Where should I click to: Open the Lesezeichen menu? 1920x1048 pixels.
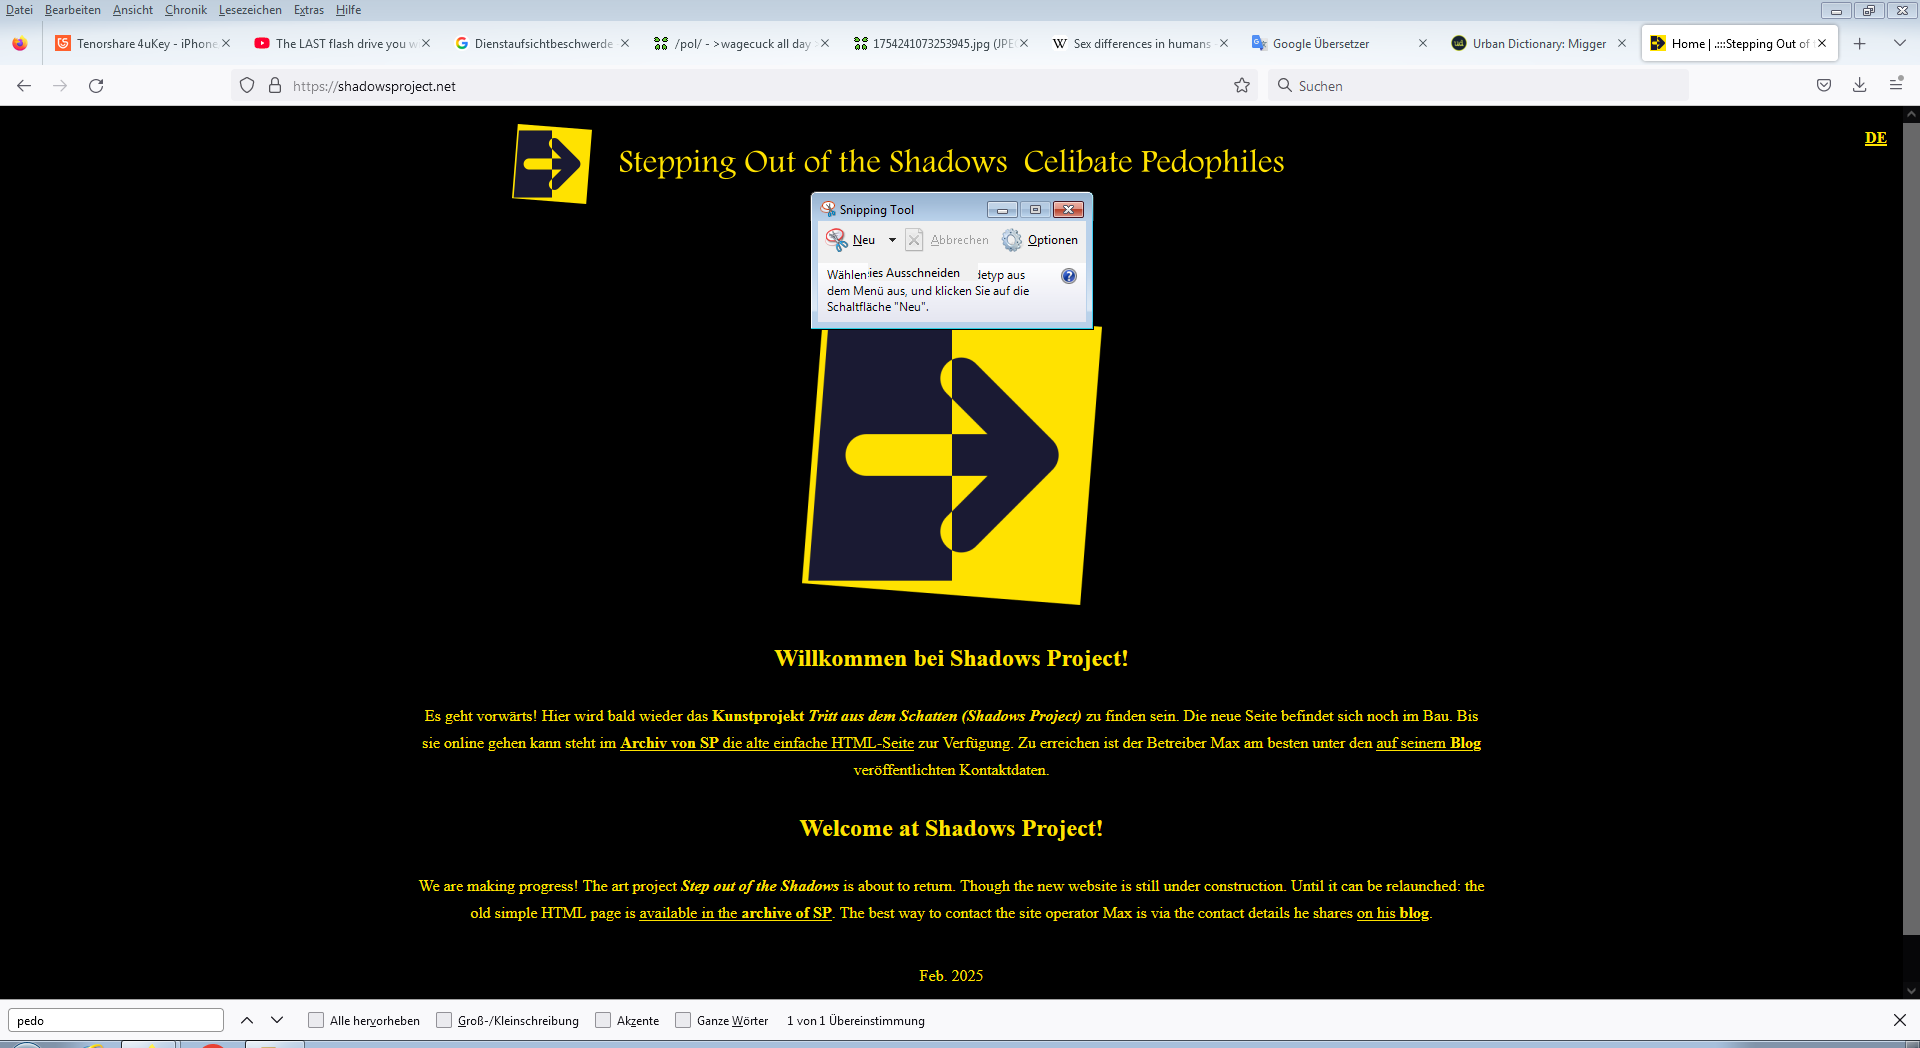tap(250, 10)
